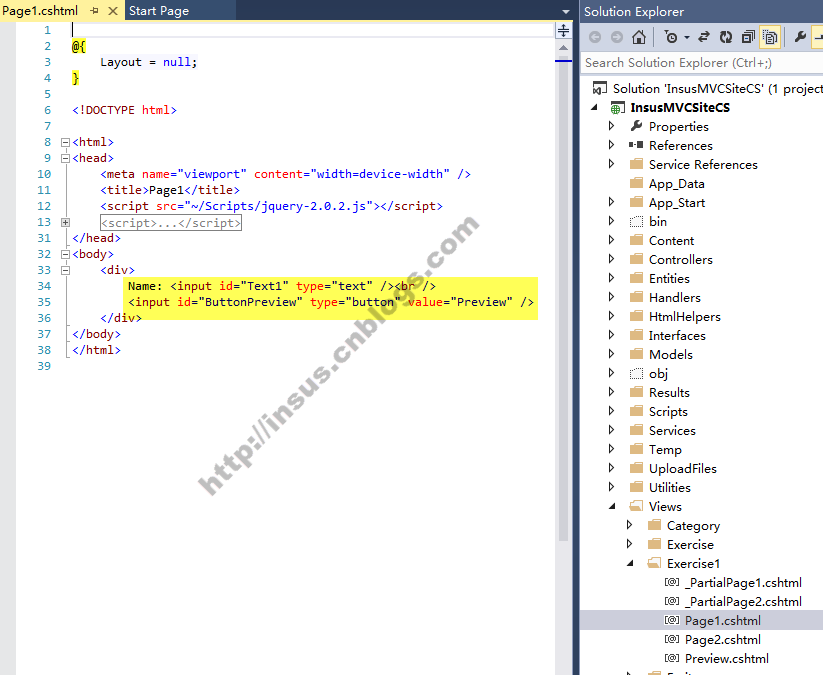Viewport: 823px width, 675px height.
Task: Click the 'Layout = null;' code line
Action: click(x=149, y=62)
